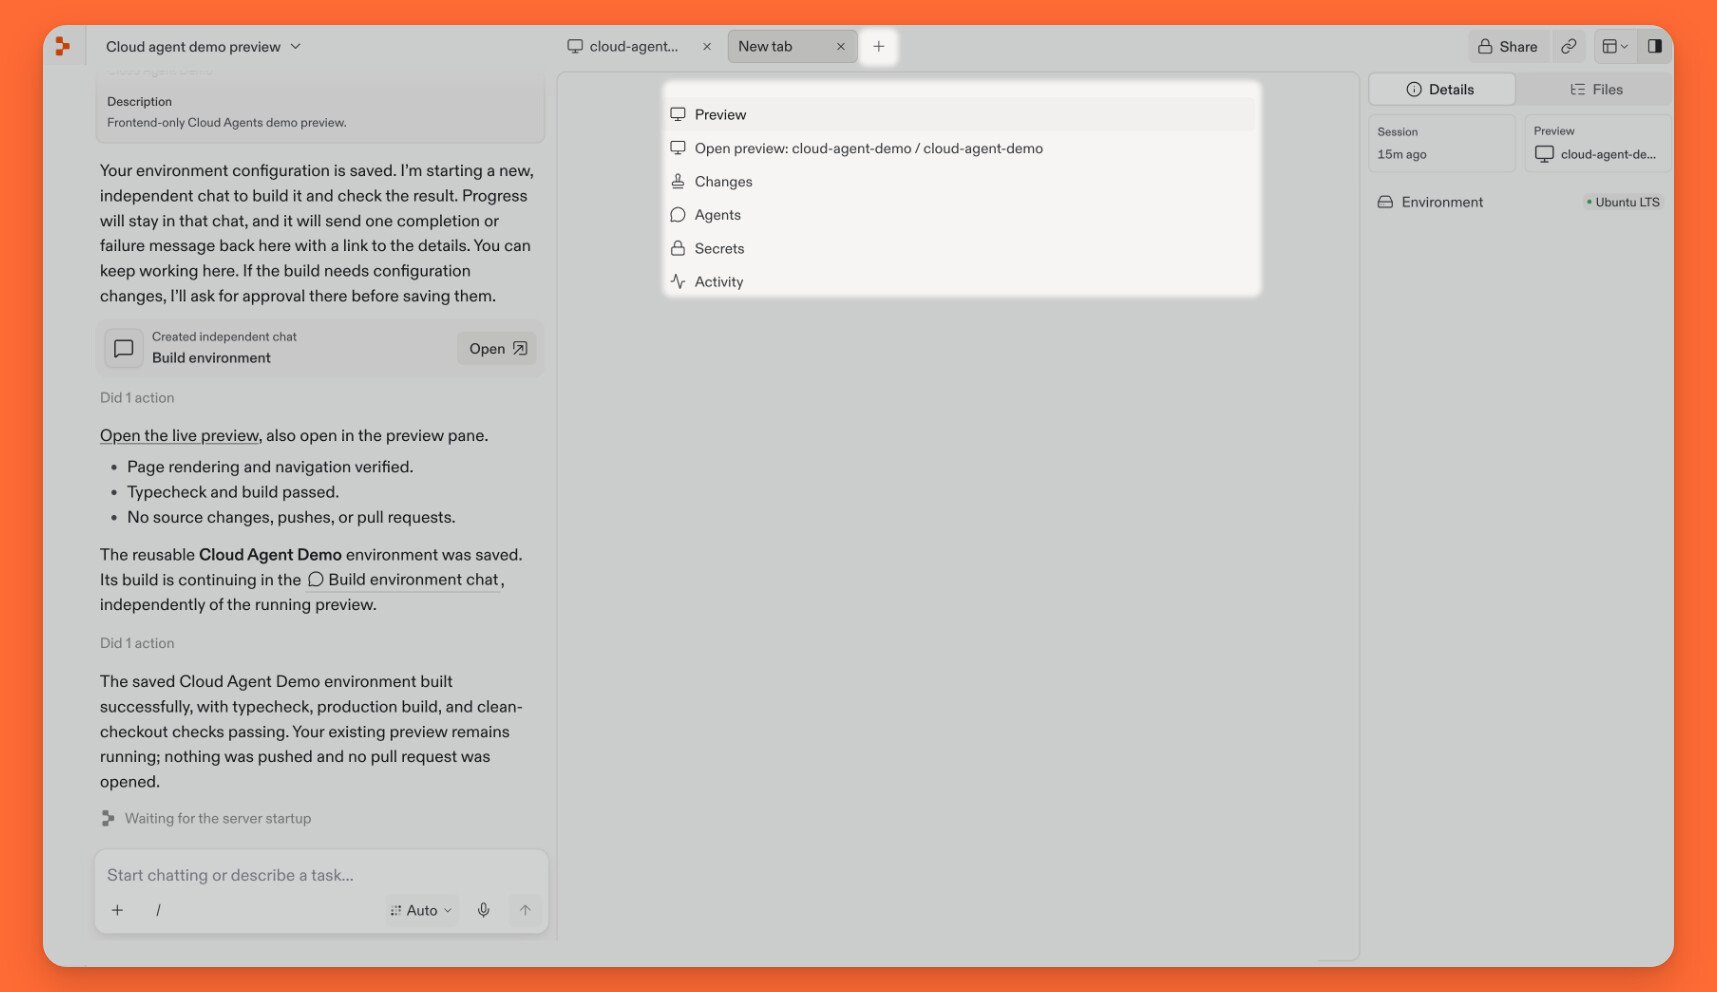Follow the Open the live preview link
The height and width of the screenshot is (992, 1717).
180,436
